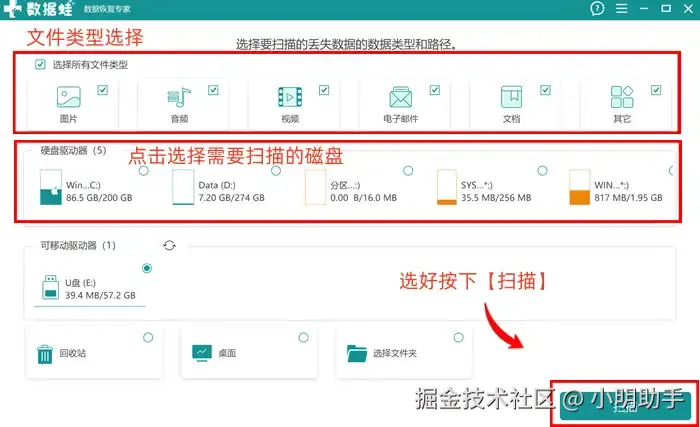This screenshot has width=700, height=427.
Task: Select the 文档 document type icon
Action: pyautogui.click(x=511, y=97)
